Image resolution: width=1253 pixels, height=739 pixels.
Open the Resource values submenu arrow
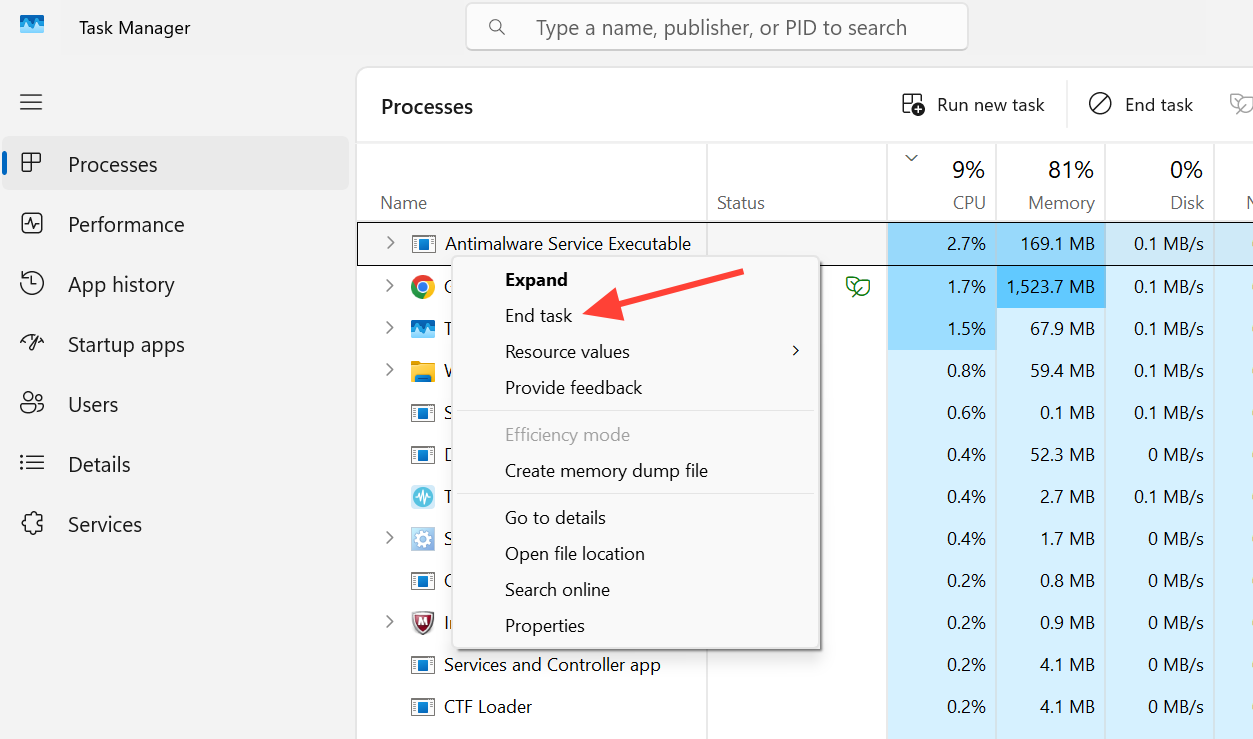click(x=796, y=351)
